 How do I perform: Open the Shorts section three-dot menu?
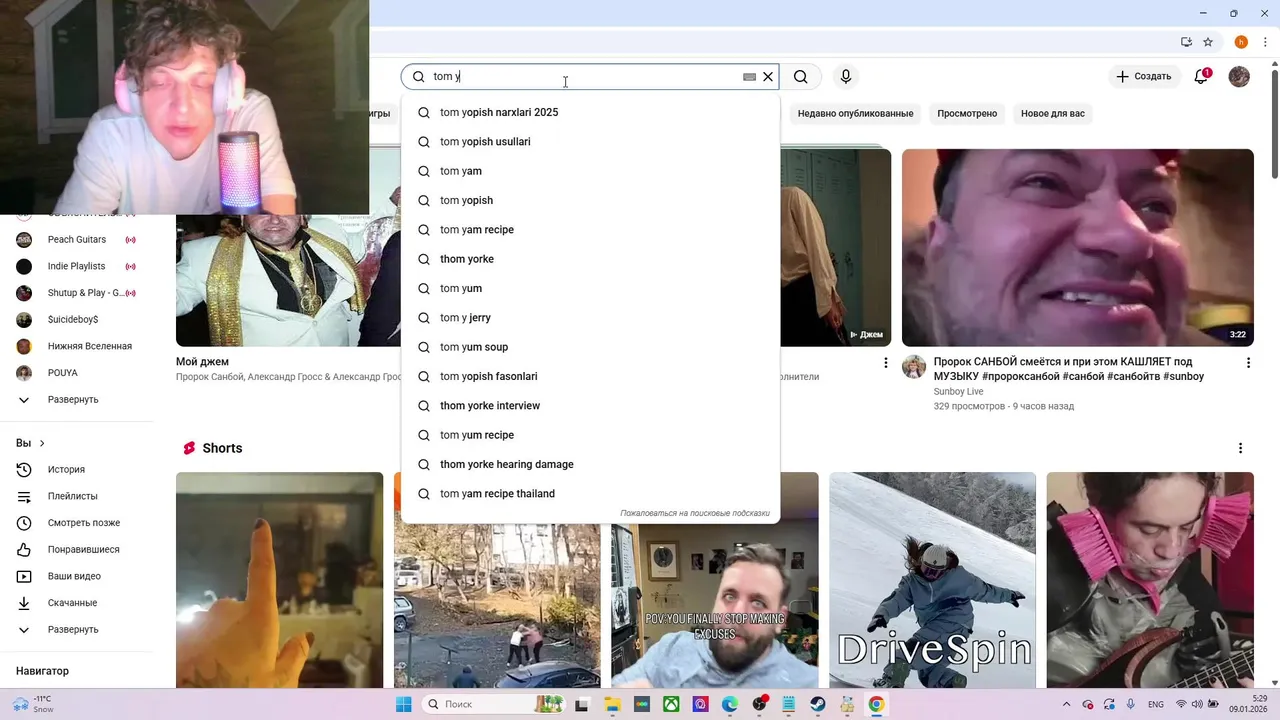(1240, 448)
